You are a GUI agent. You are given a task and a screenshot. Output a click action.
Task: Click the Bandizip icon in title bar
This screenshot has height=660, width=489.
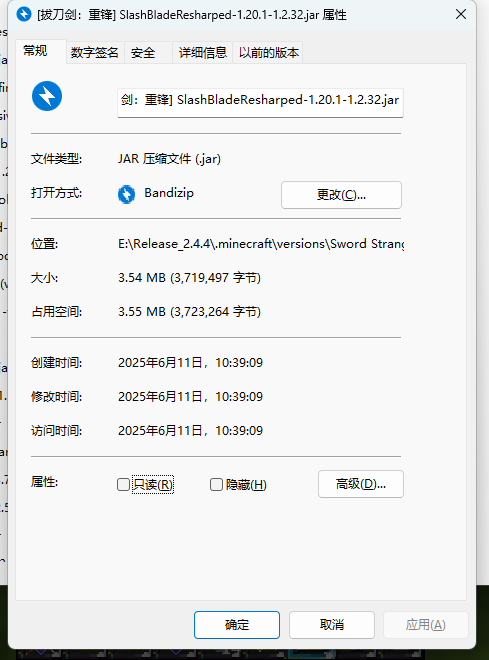coord(24,14)
